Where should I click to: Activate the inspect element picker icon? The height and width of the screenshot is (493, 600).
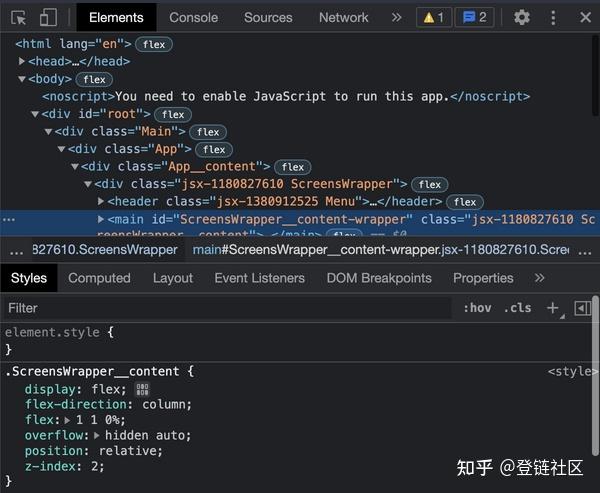pyautogui.click(x=18, y=18)
